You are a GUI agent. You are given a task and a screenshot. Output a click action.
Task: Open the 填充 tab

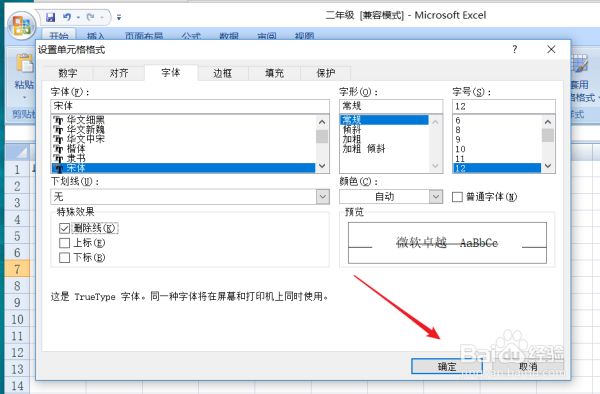pyautogui.click(x=275, y=73)
